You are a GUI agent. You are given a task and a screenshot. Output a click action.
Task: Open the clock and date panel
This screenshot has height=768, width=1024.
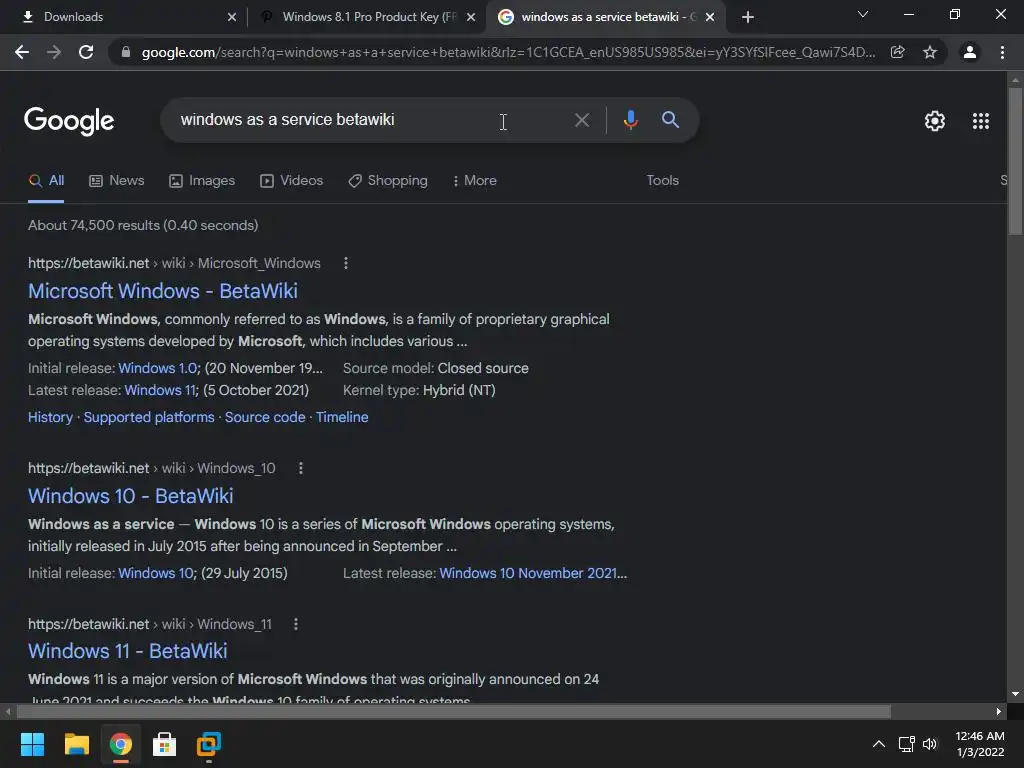(x=980, y=744)
